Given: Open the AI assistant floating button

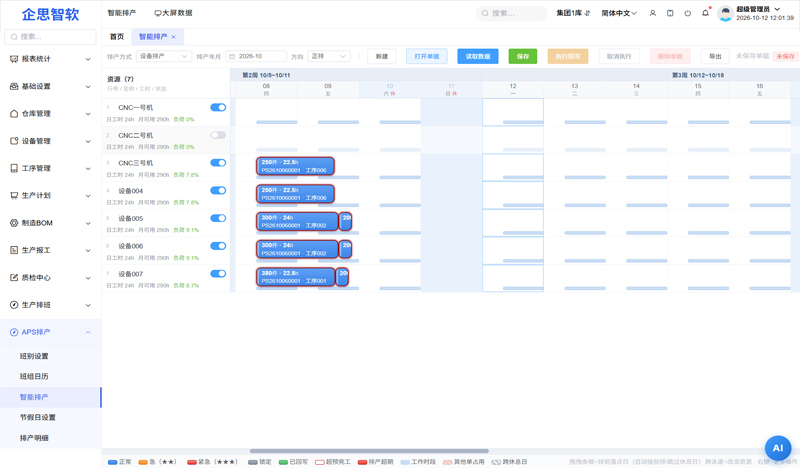Looking at the screenshot, I should pos(778,449).
